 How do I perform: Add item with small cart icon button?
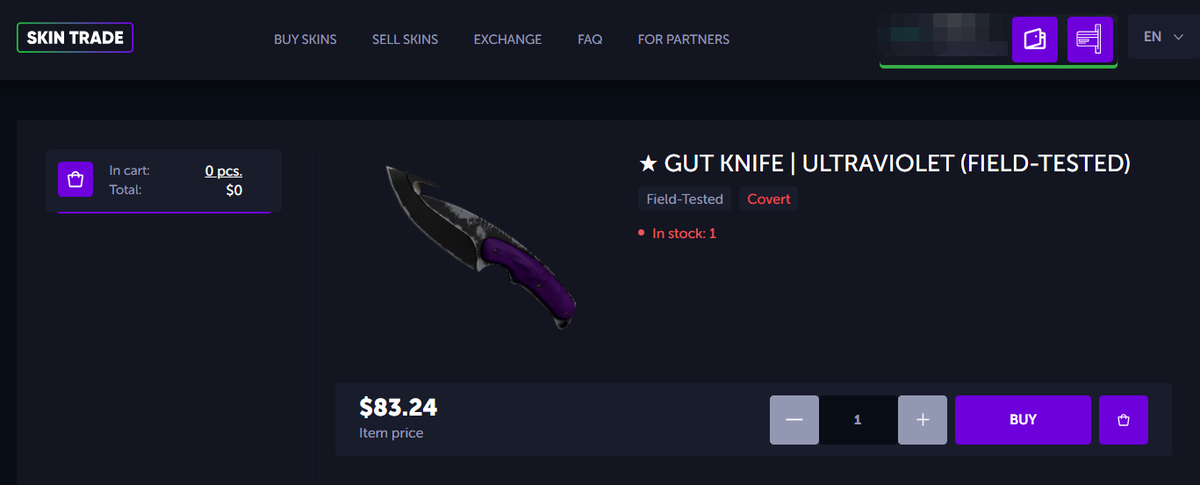(x=1123, y=420)
